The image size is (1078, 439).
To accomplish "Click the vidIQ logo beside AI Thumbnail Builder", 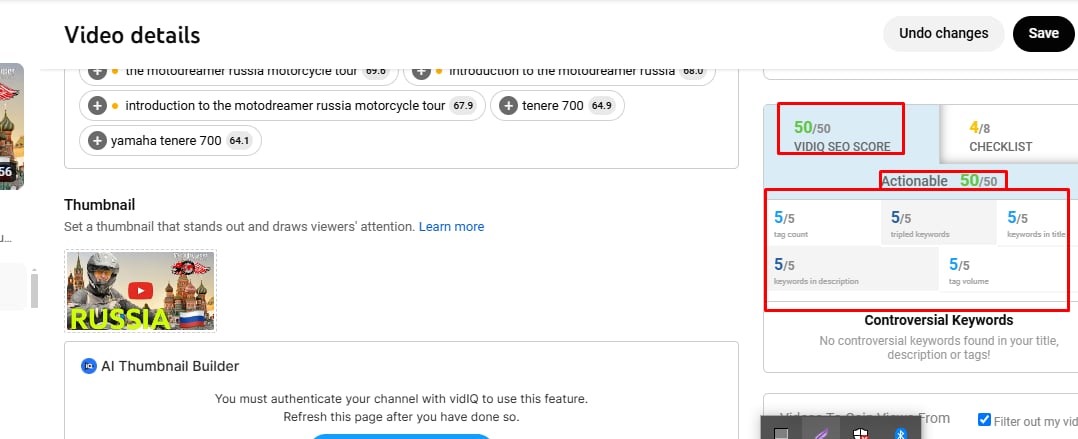I will (x=88, y=367).
